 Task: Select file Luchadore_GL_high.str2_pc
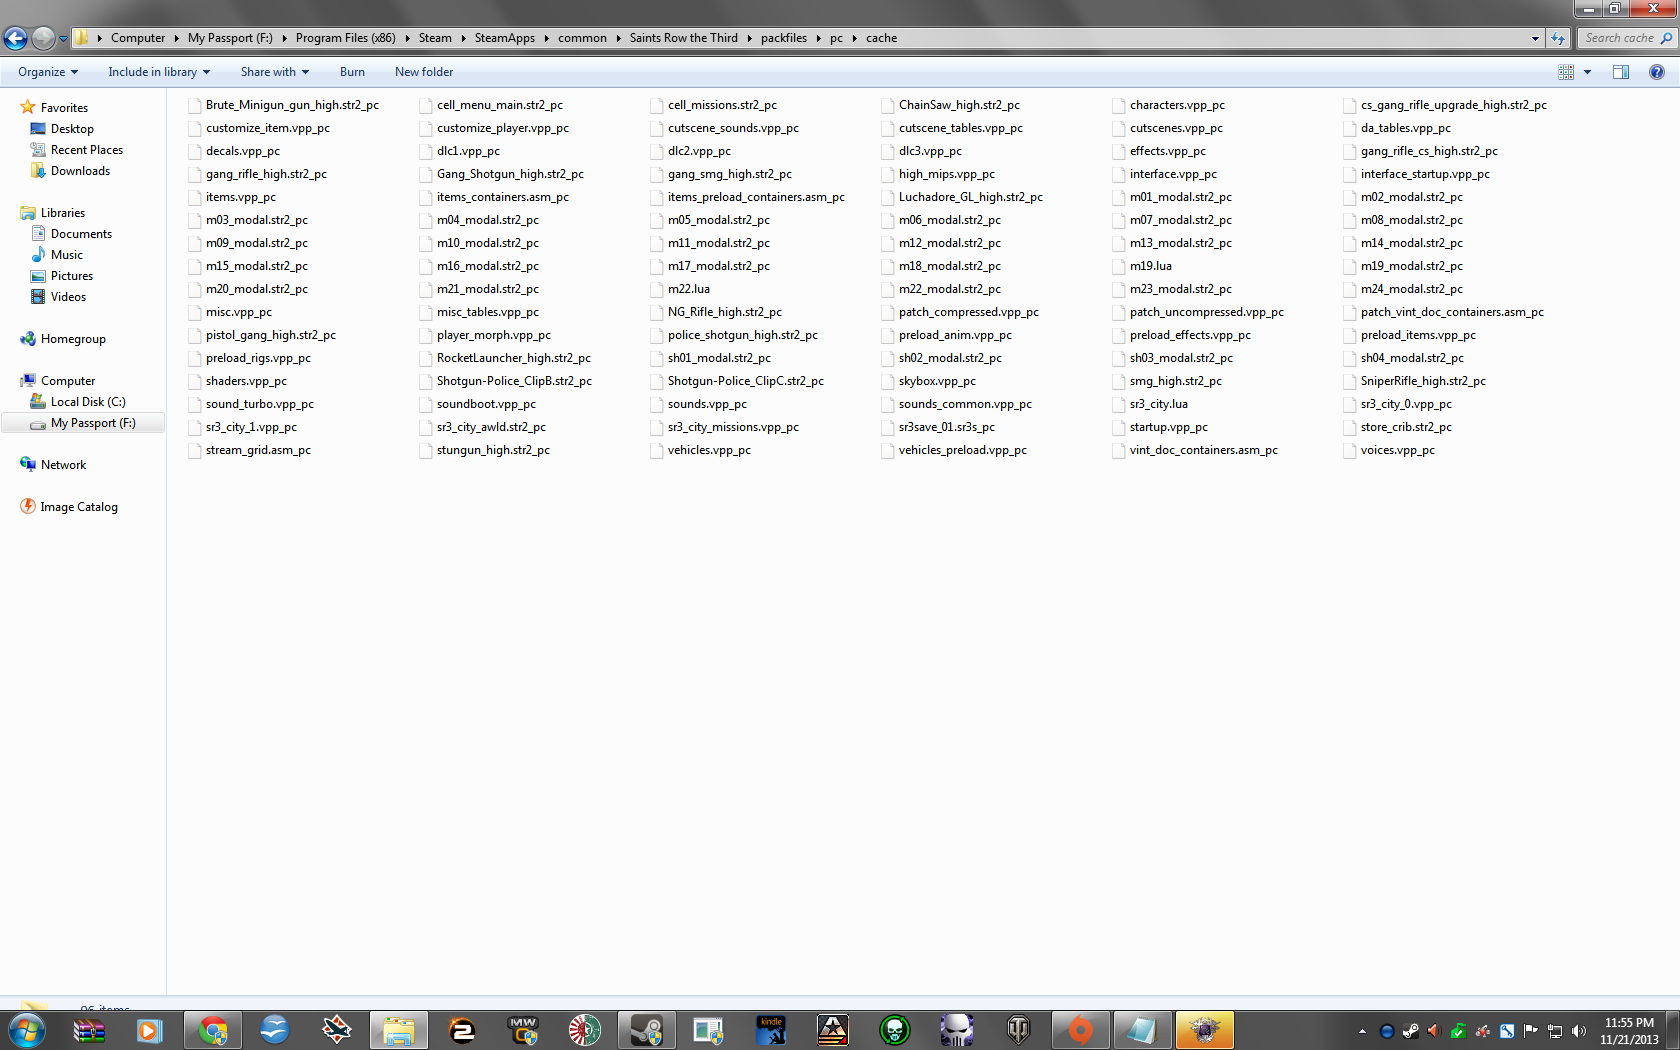pyautogui.click(x=971, y=197)
